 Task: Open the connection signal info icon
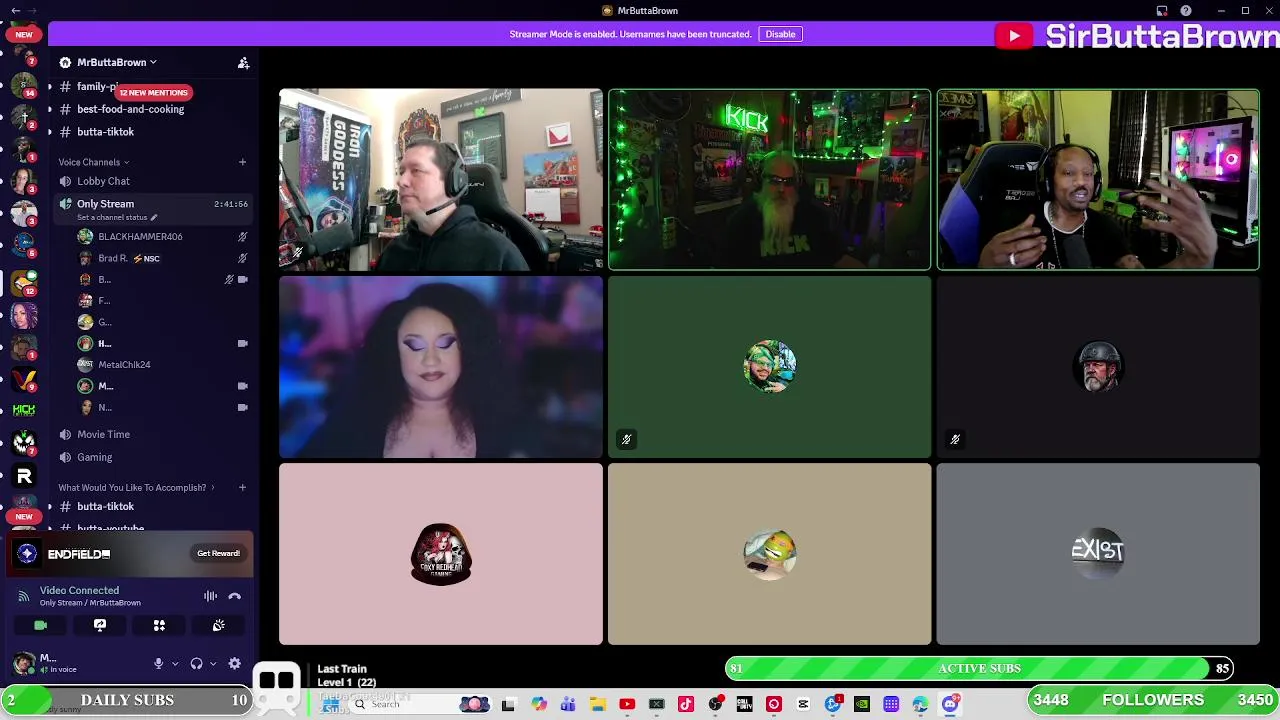click(23, 596)
